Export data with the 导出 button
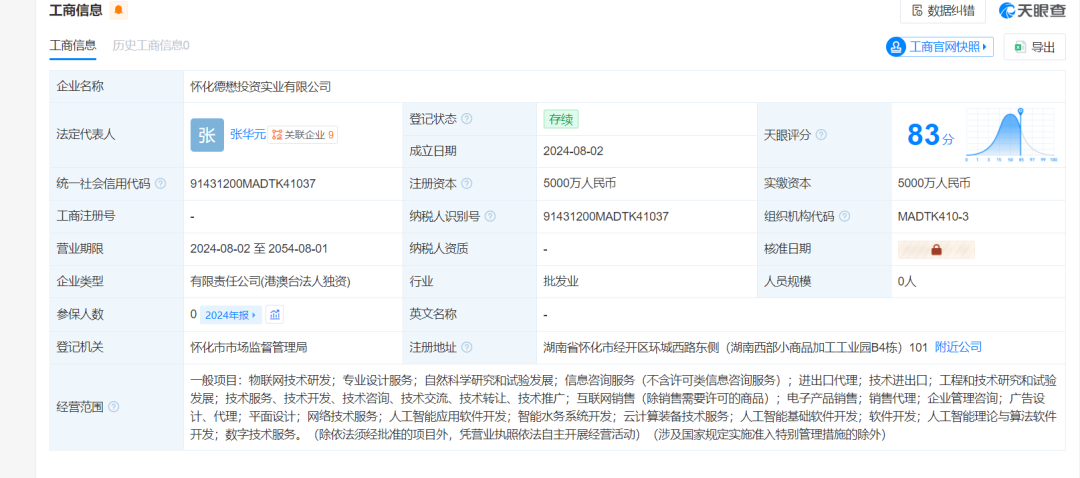This screenshot has height=478, width=1080. pos(1035,47)
